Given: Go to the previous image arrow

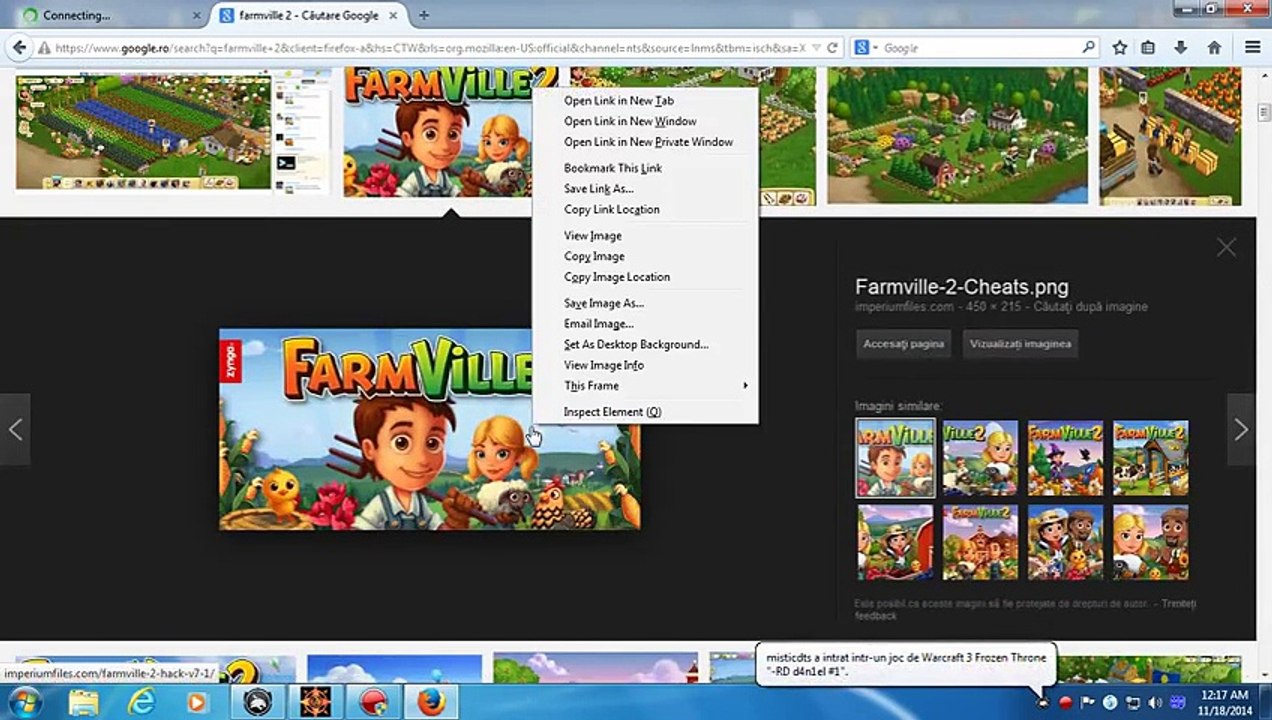Looking at the screenshot, I should click(x=15, y=429).
